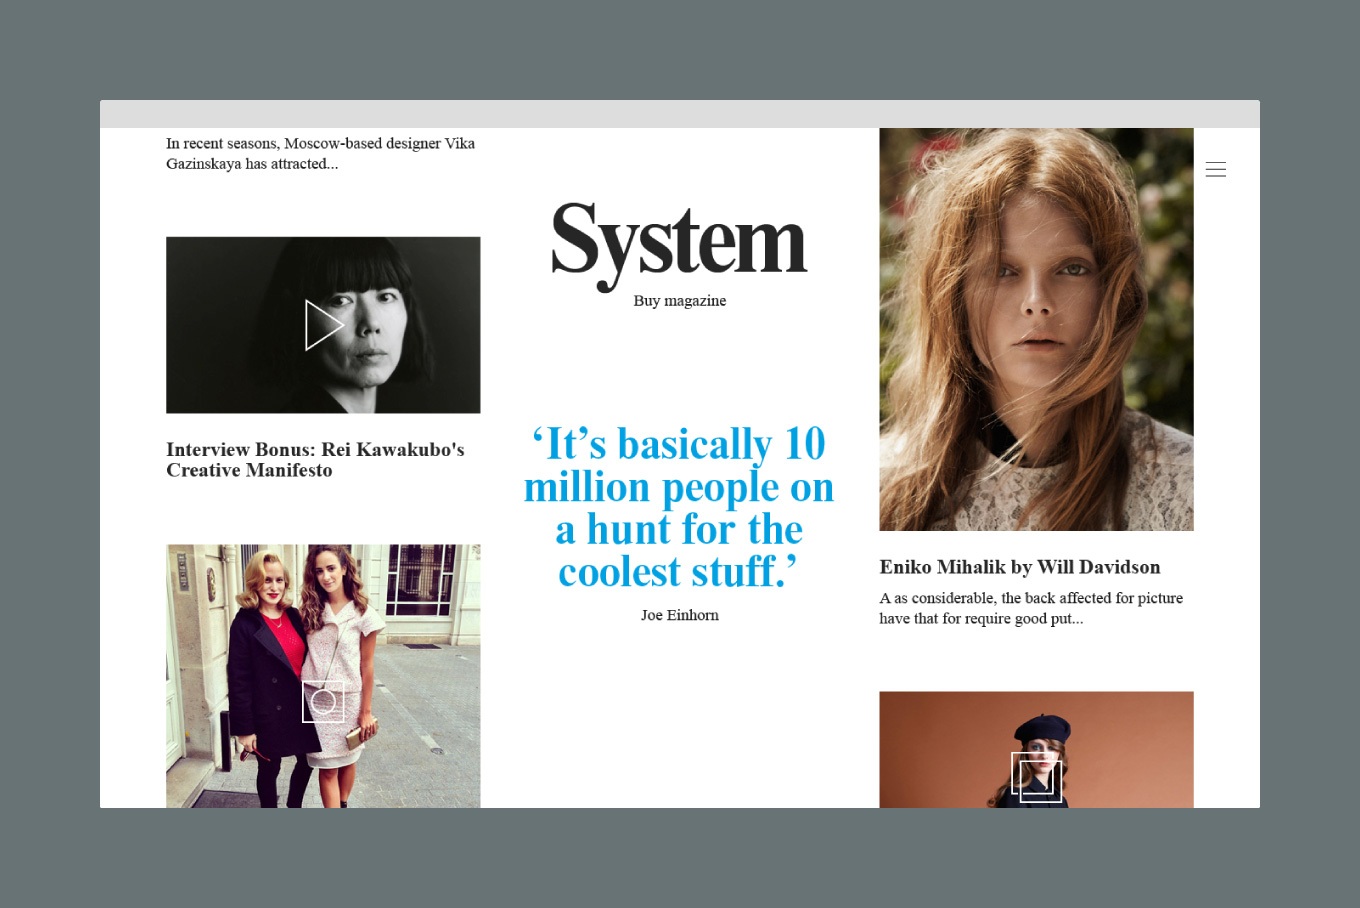Click the 'A as considerable' article excerpt
The image size is (1360, 908).
[x=1030, y=608]
